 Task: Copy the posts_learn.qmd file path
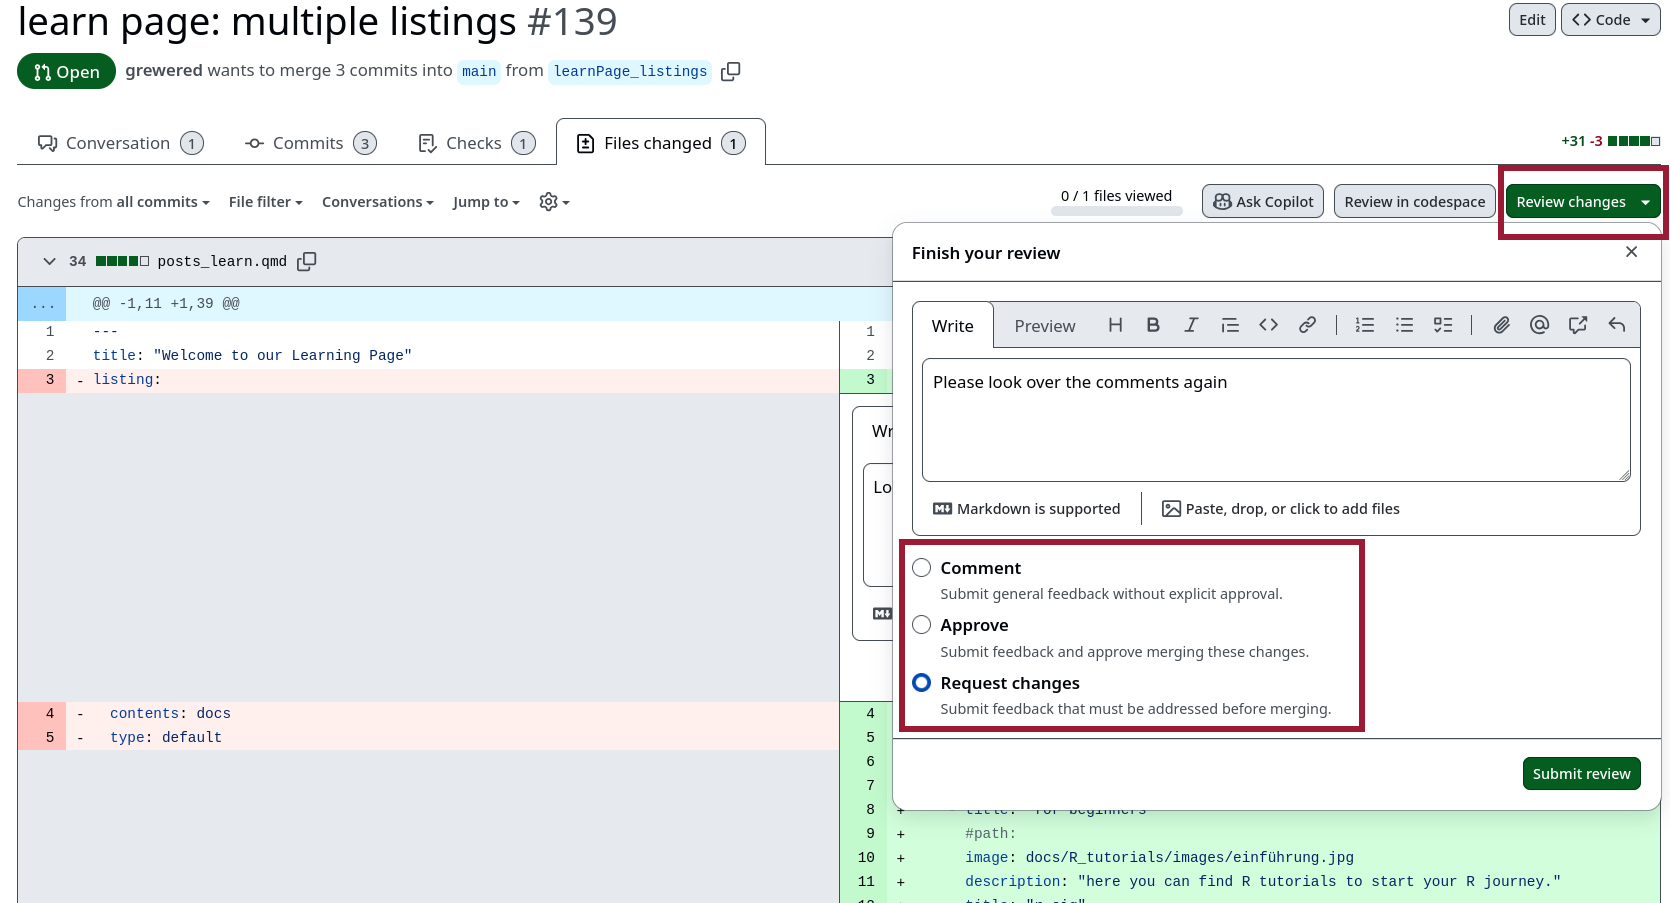click(307, 261)
